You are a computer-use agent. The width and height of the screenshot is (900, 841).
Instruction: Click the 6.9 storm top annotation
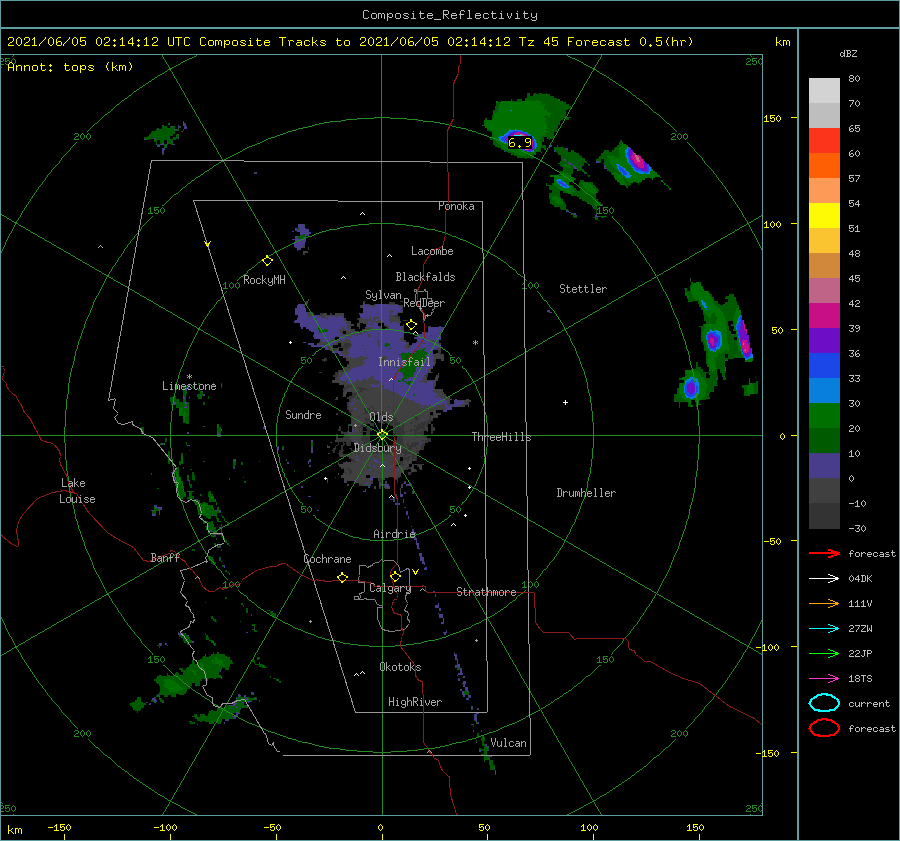coord(519,142)
